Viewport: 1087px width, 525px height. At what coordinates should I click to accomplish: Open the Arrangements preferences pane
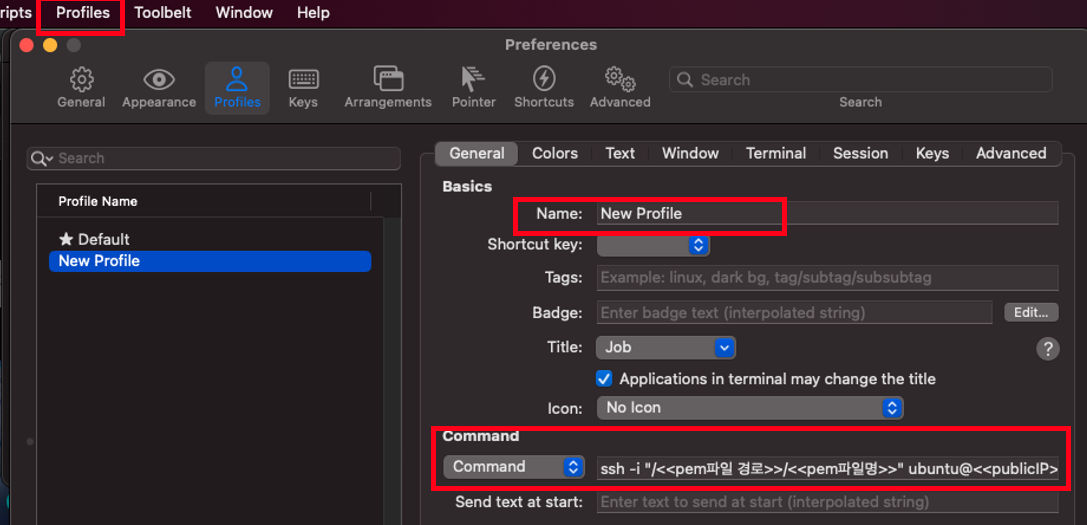[388, 88]
